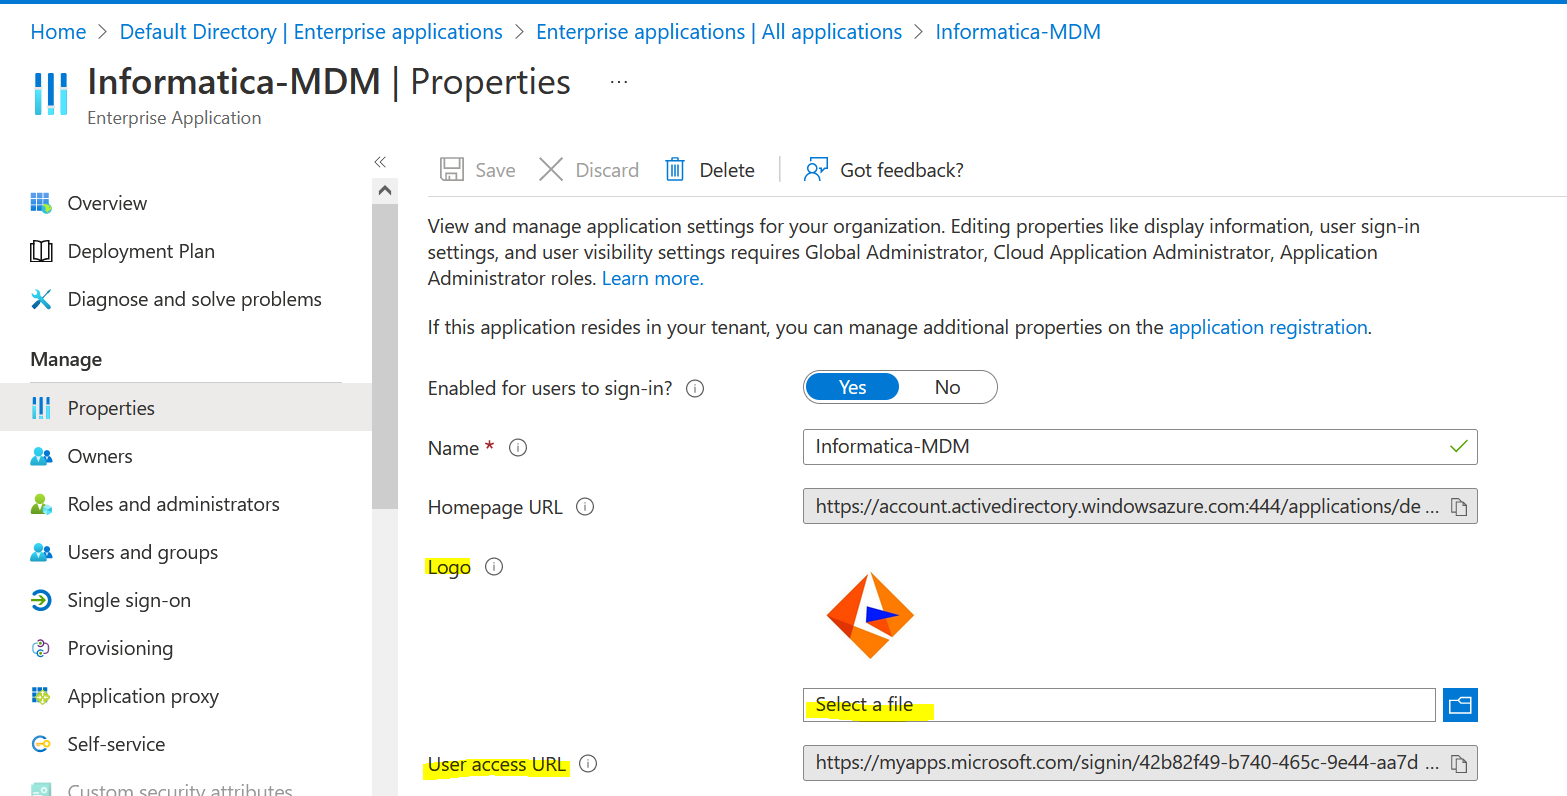Screen dimensions: 1567x796
Task: Click the Save disk icon
Action: pyautogui.click(x=452, y=169)
